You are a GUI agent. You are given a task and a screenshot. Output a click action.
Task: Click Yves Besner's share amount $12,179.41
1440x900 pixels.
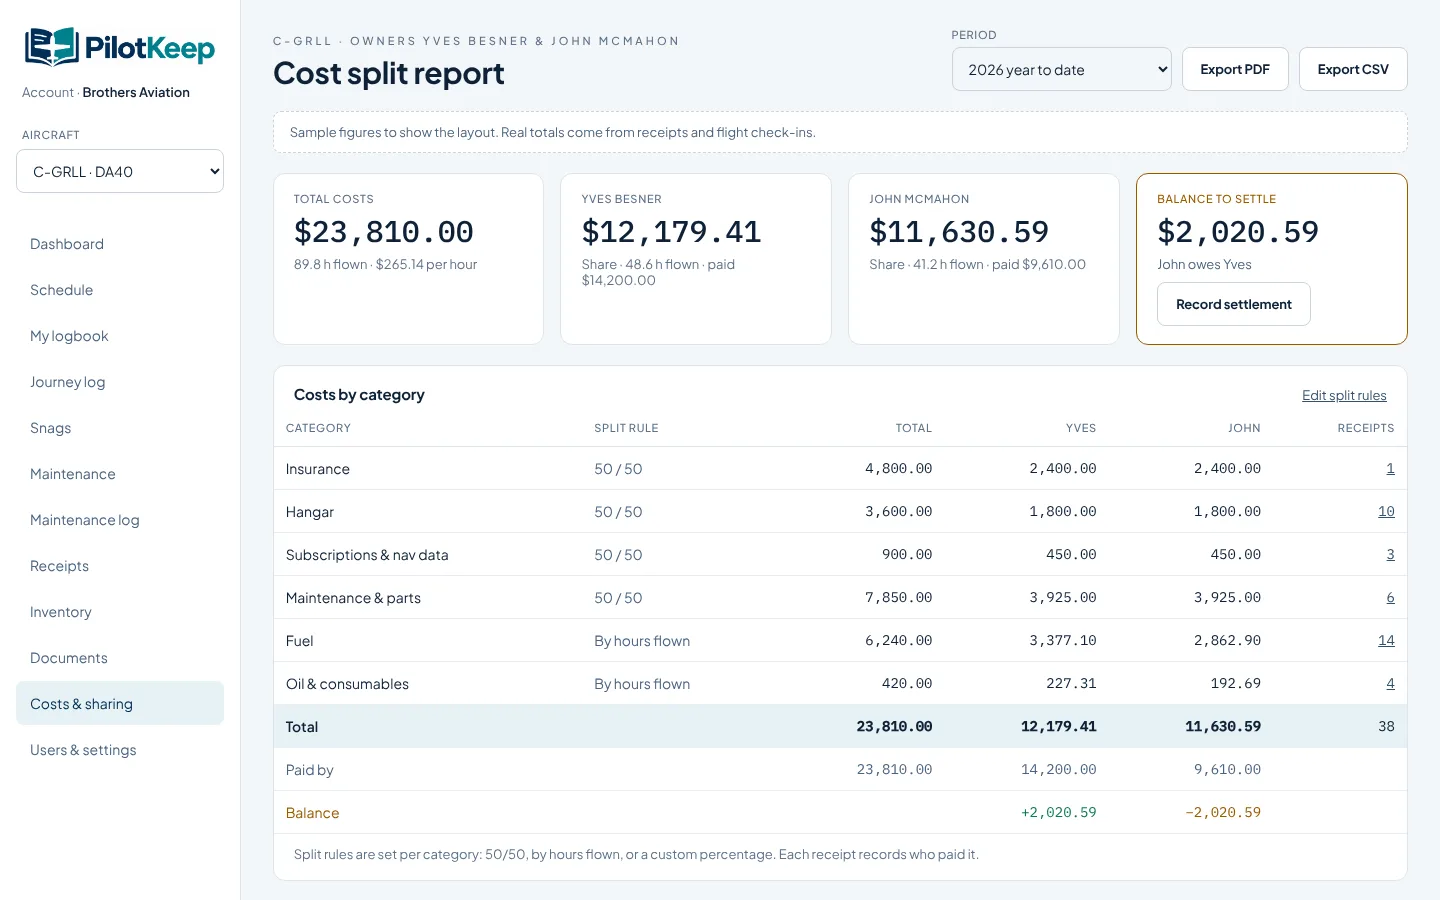point(671,232)
